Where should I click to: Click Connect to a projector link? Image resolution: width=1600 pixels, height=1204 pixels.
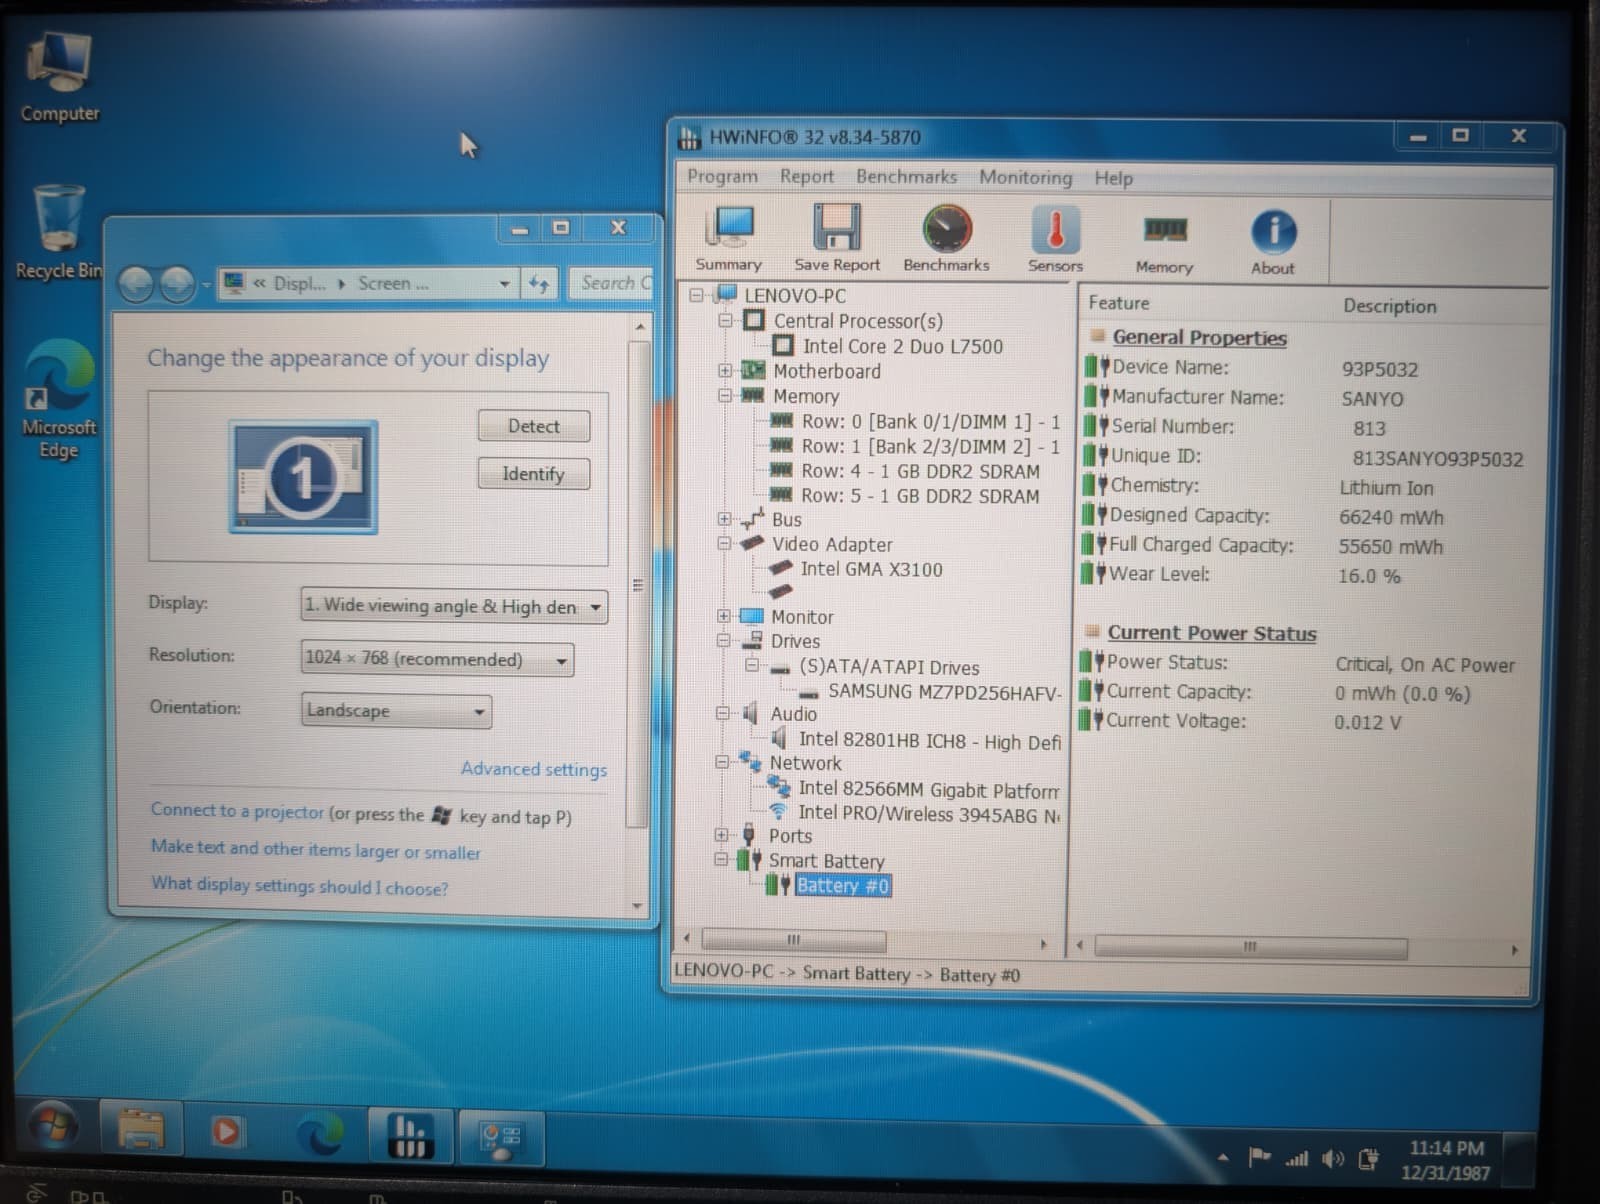(x=238, y=811)
